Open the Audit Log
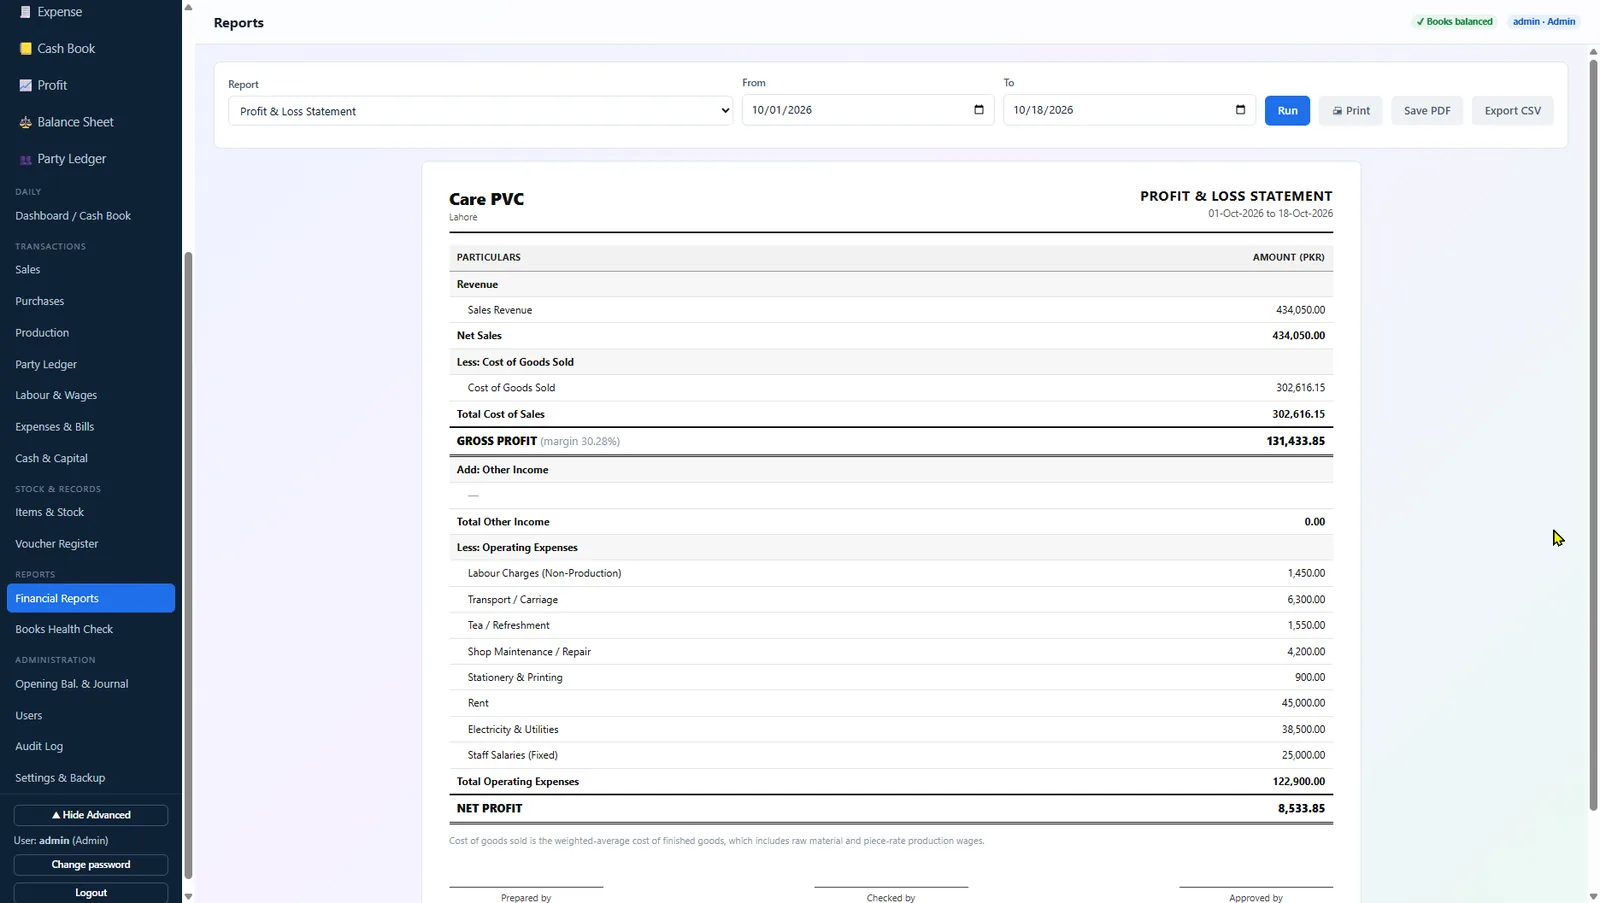Viewport: 1600px width, 903px height. pyautogui.click(x=39, y=747)
